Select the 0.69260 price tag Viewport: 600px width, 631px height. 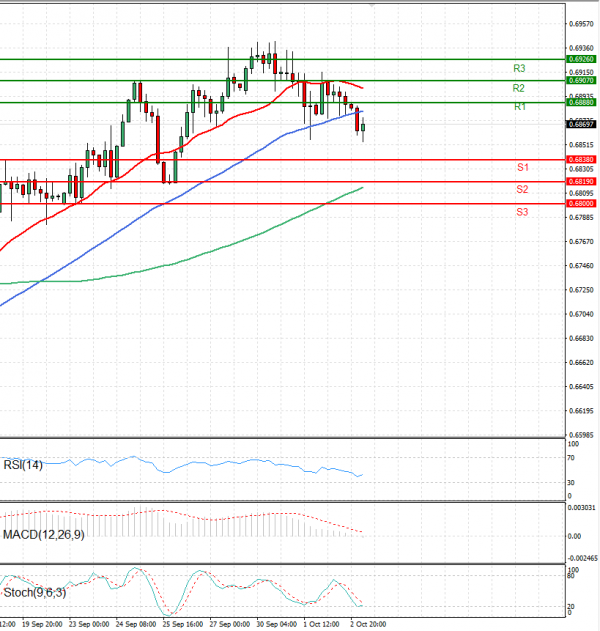pos(581,59)
